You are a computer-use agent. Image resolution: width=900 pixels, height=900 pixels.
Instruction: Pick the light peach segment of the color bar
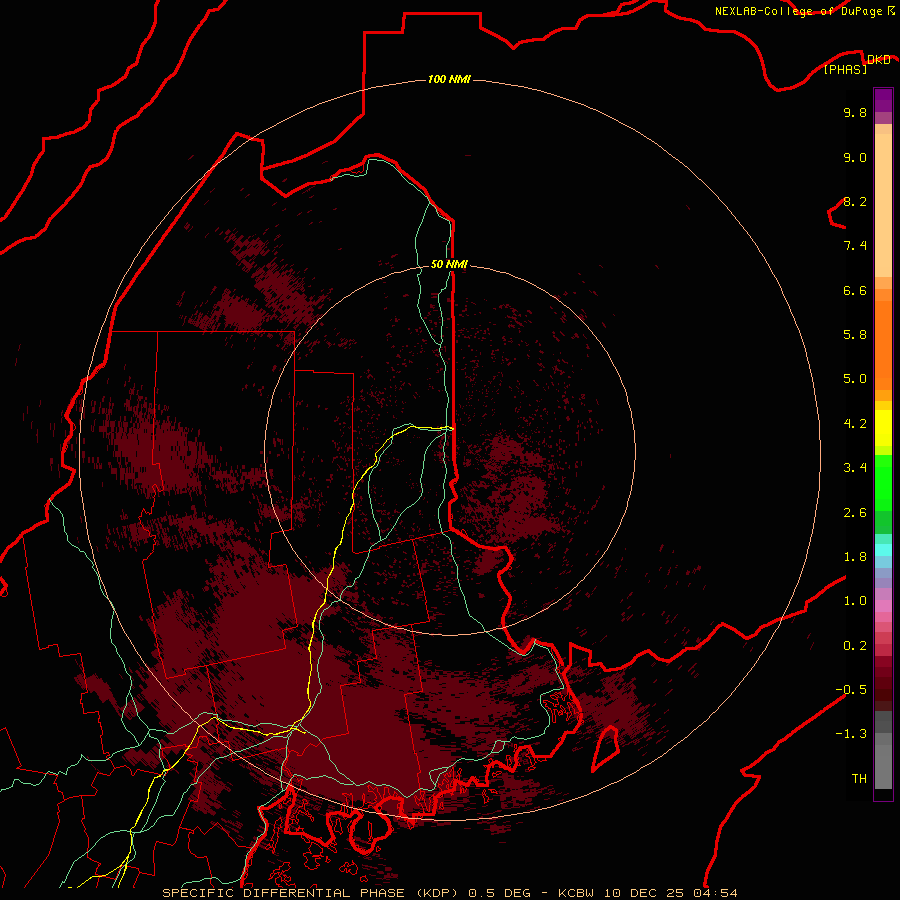pos(883,205)
